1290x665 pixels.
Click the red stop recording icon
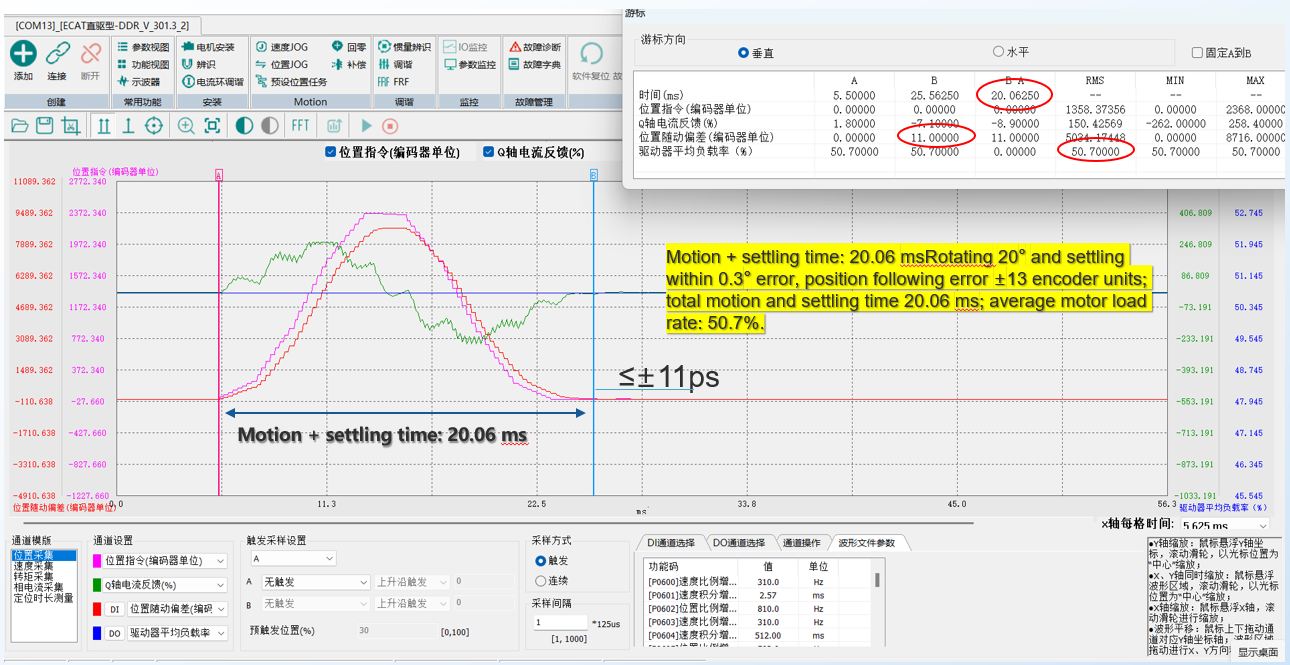390,125
